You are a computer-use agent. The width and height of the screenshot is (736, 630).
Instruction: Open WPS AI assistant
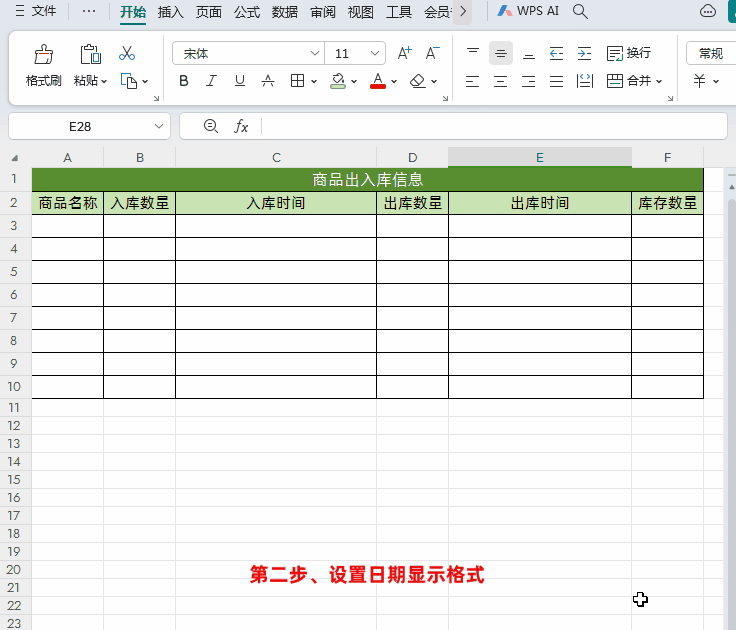point(528,11)
